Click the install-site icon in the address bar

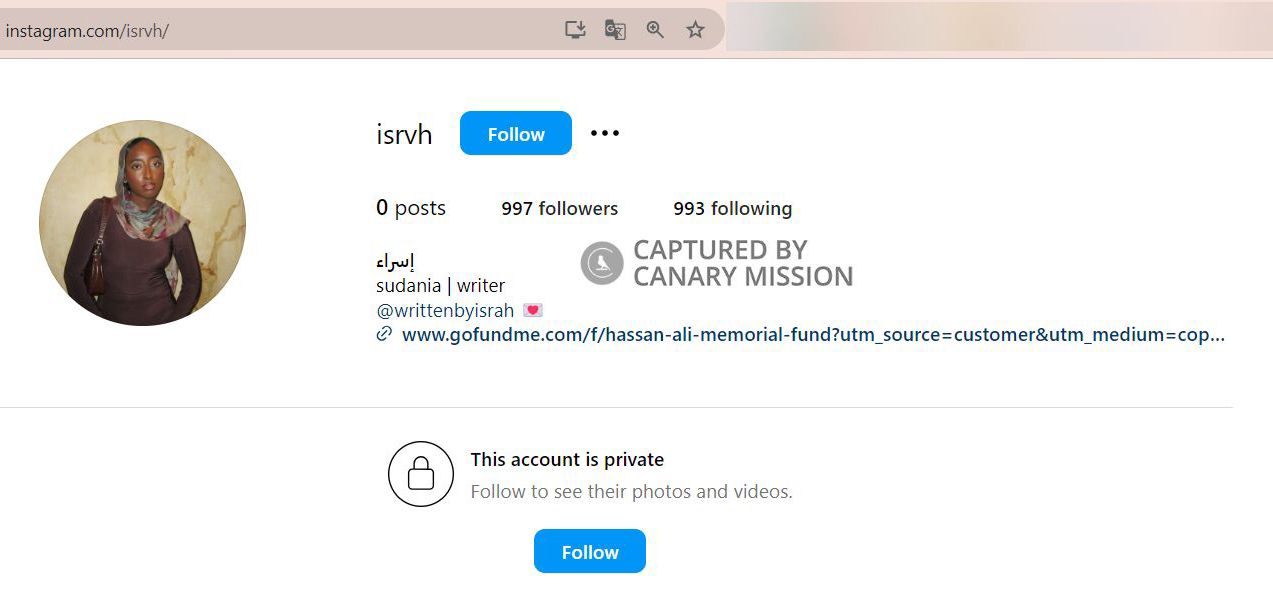(x=575, y=30)
